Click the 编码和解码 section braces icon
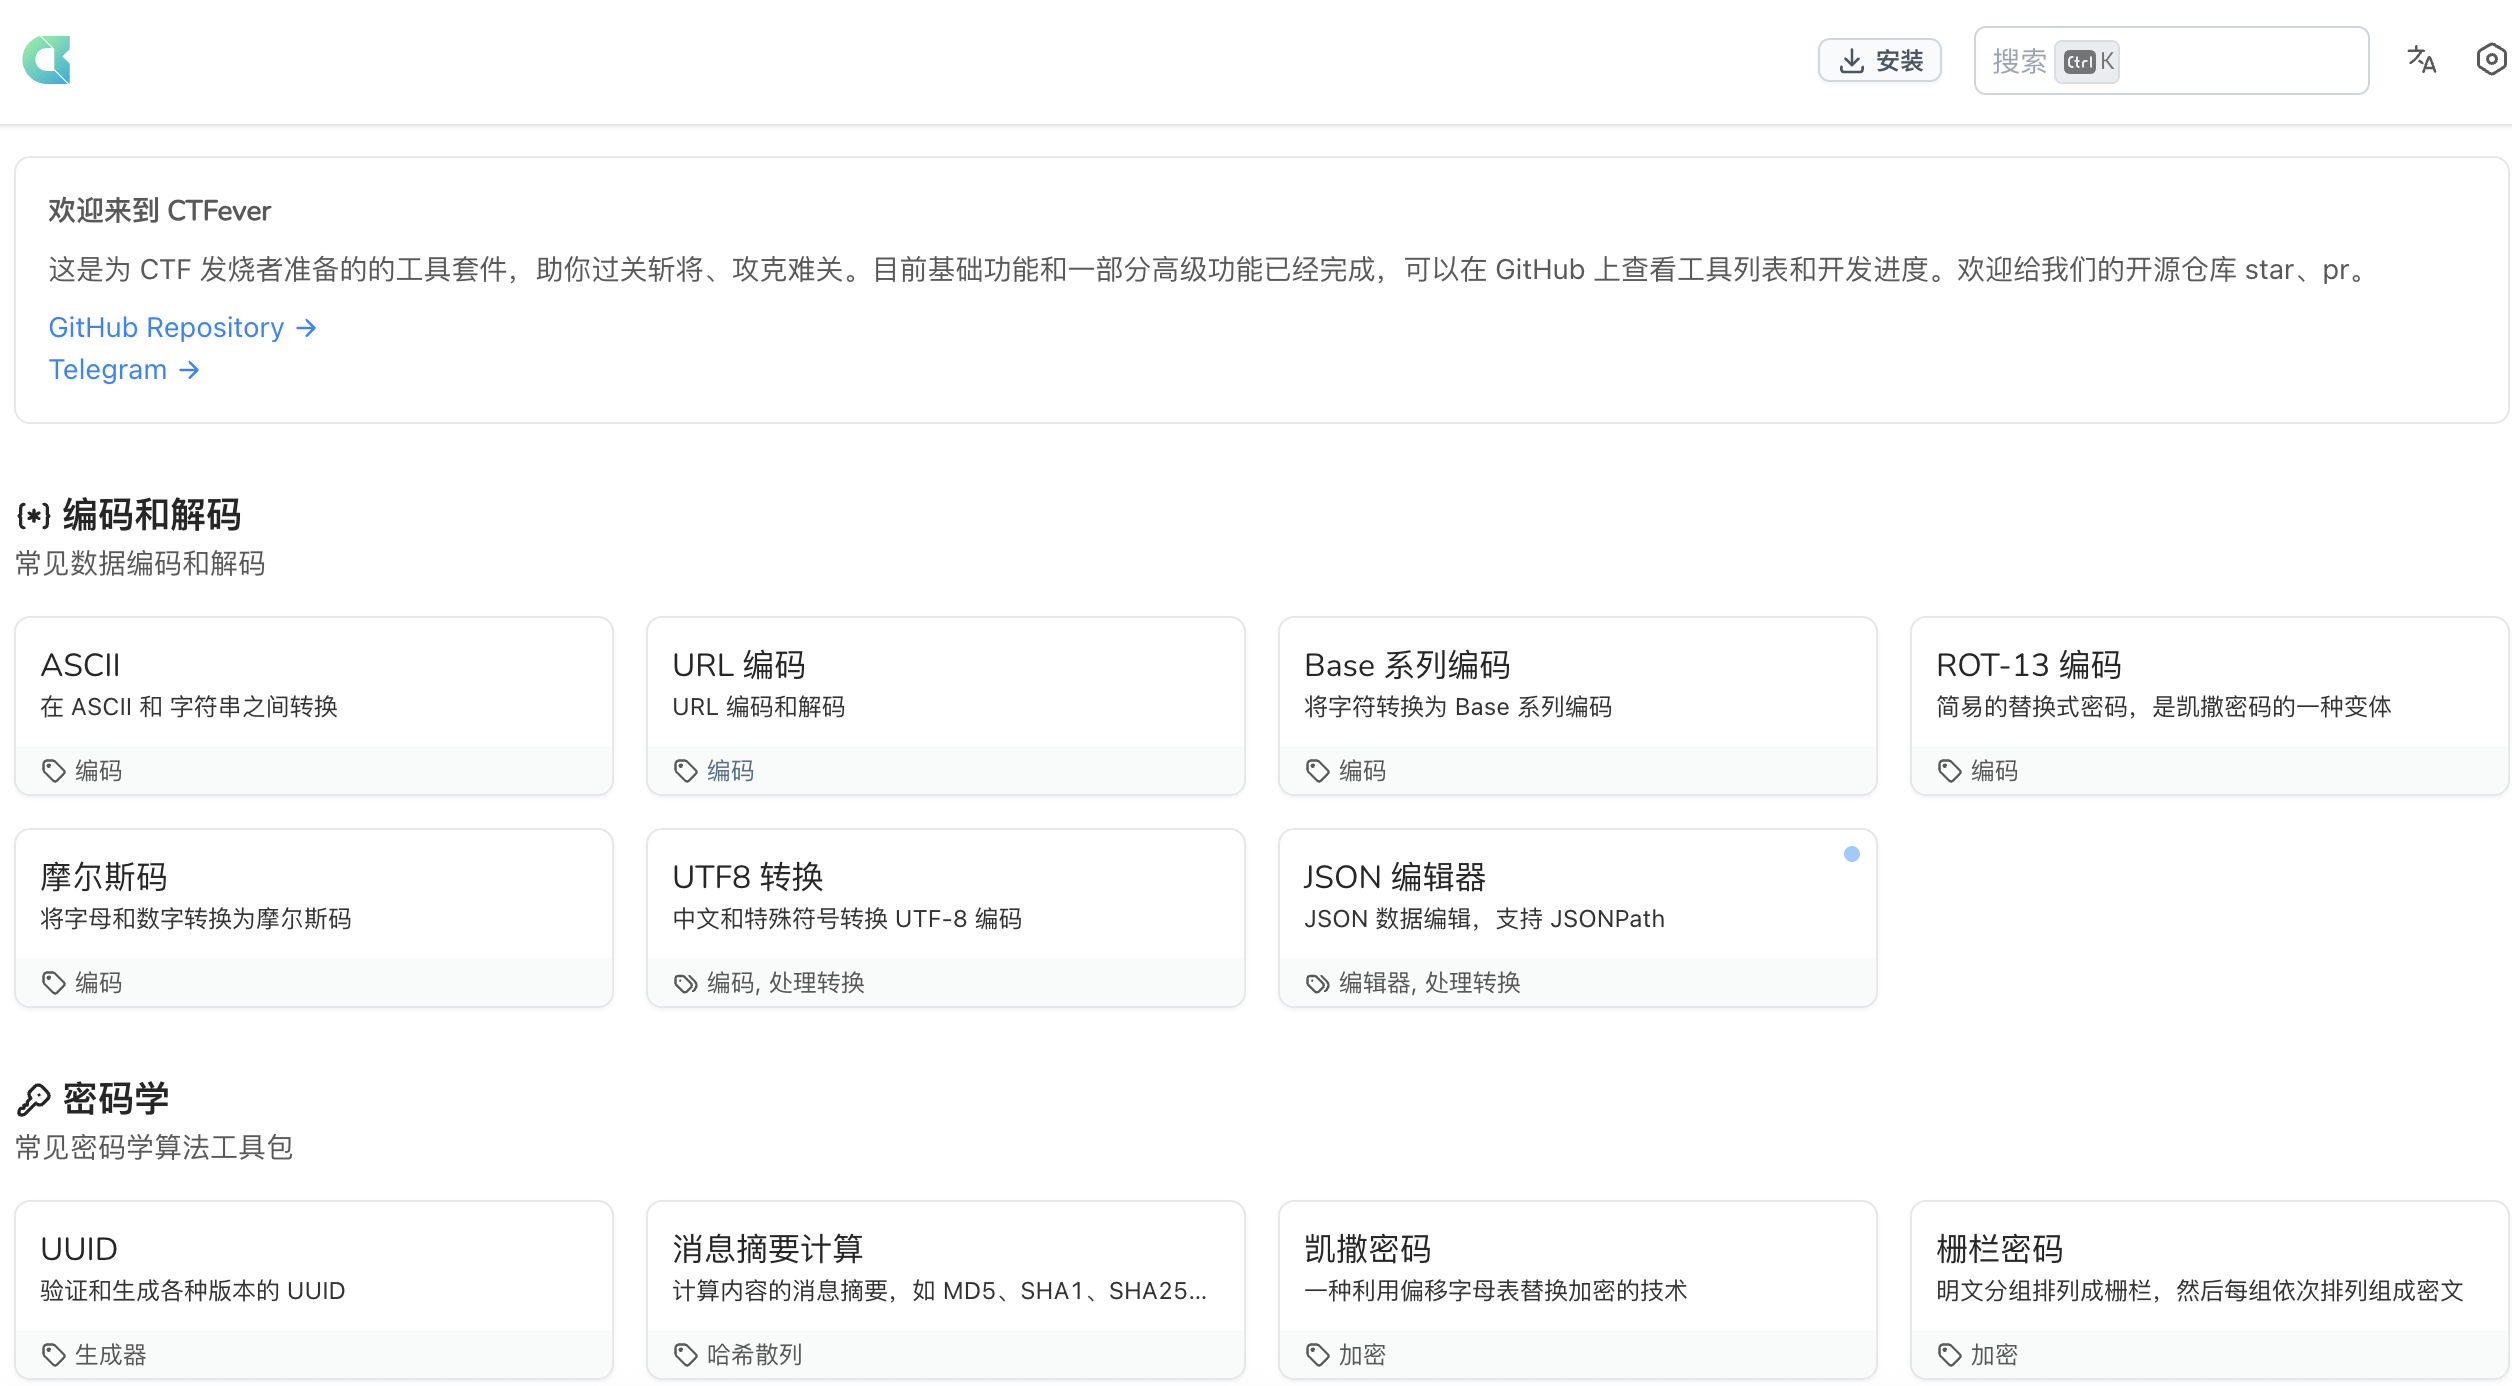Viewport: 2512px width, 1386px height. pyautogui.click(x=34, y=516)
